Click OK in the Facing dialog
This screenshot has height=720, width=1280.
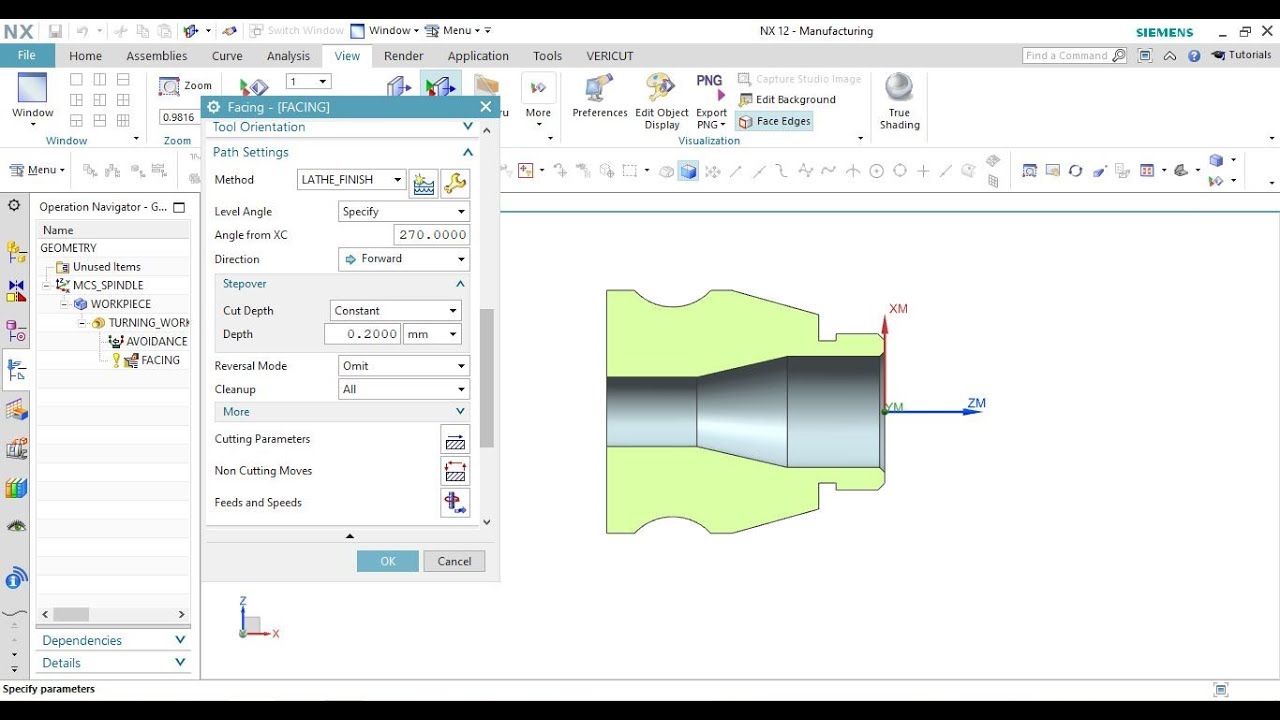point(388,561)
